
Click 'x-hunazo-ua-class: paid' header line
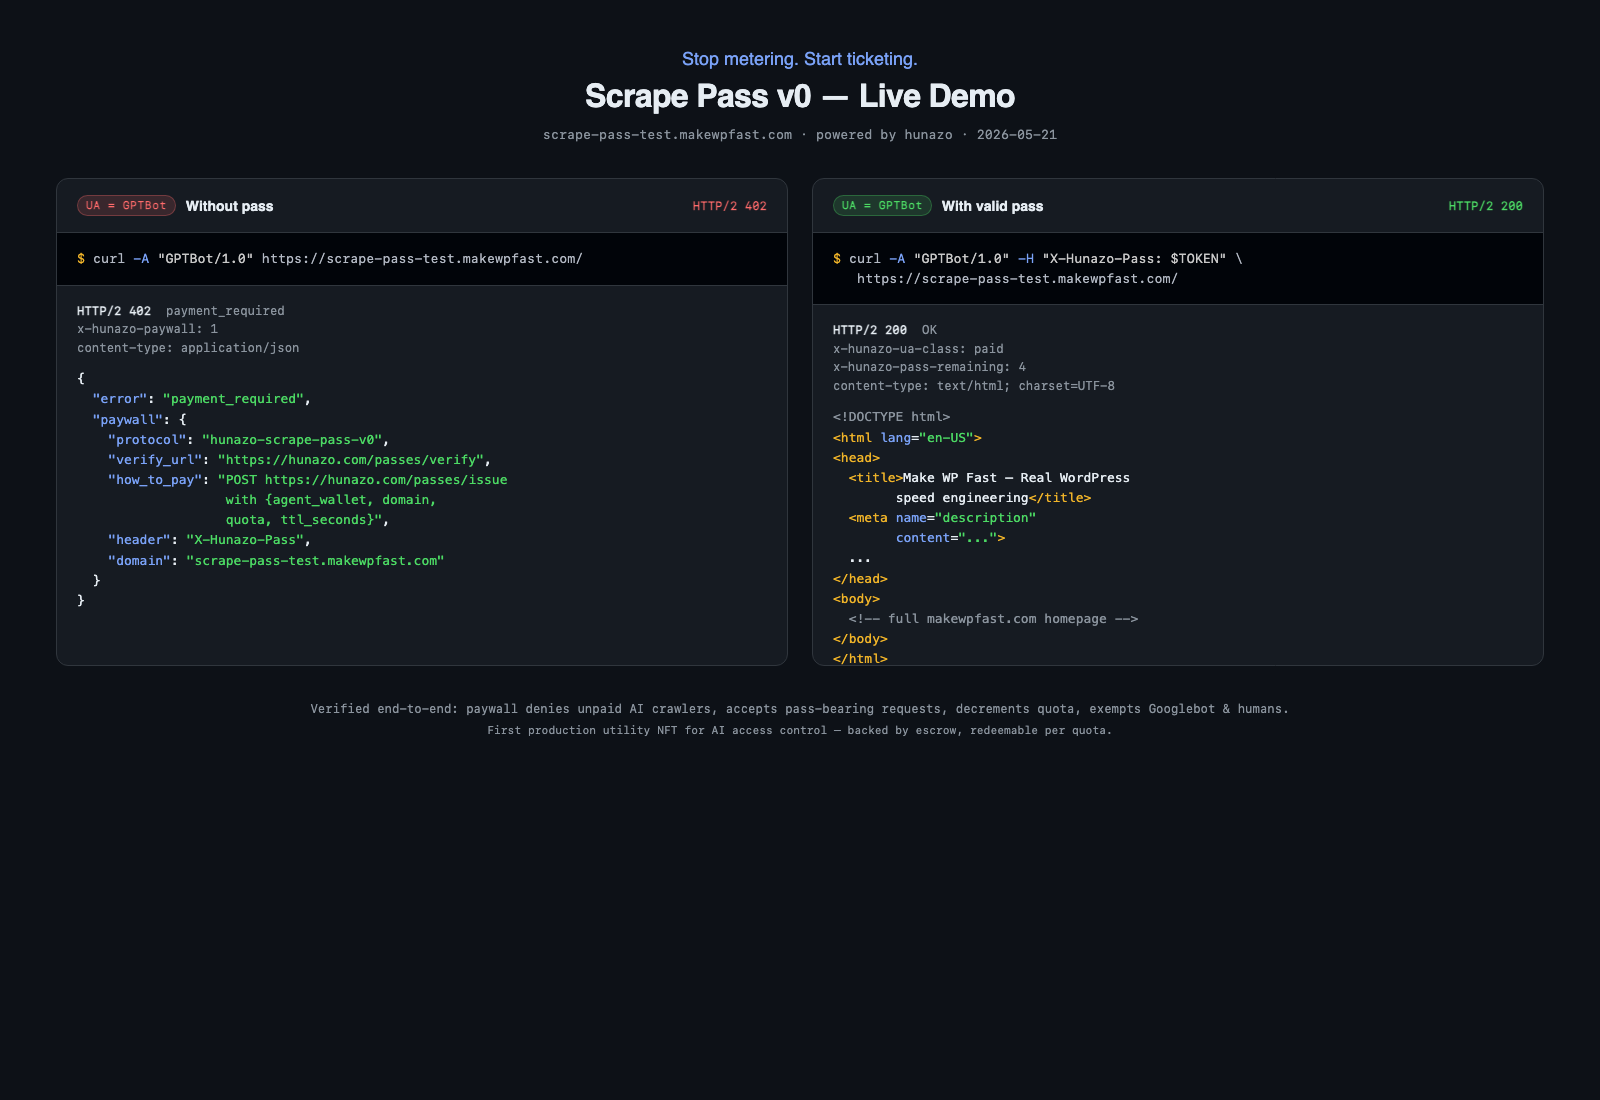tap(918, 349)
